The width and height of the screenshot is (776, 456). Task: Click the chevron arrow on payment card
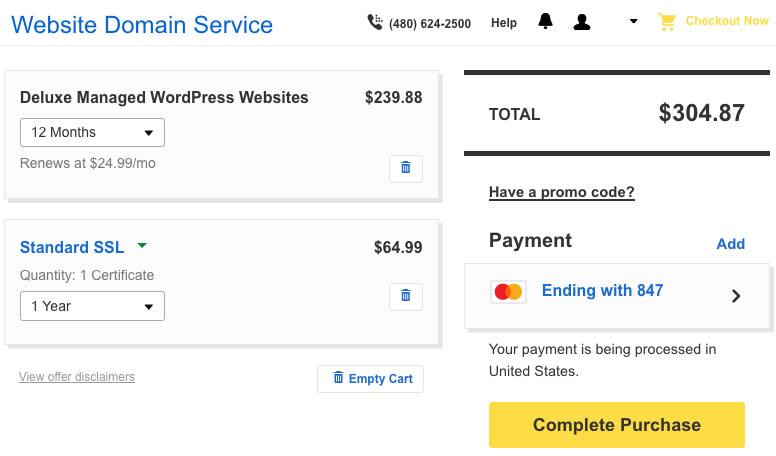(736, 296)
